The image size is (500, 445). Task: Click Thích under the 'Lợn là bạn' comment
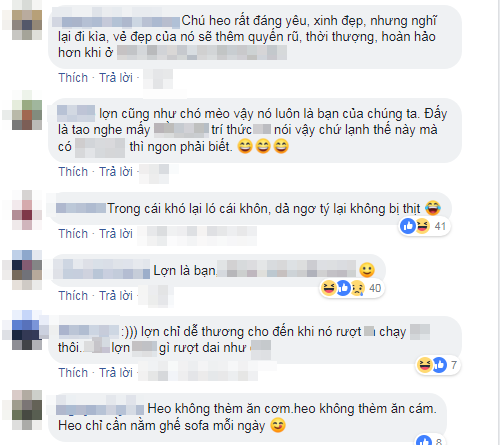pyautogui.click(x=73, y=296)
